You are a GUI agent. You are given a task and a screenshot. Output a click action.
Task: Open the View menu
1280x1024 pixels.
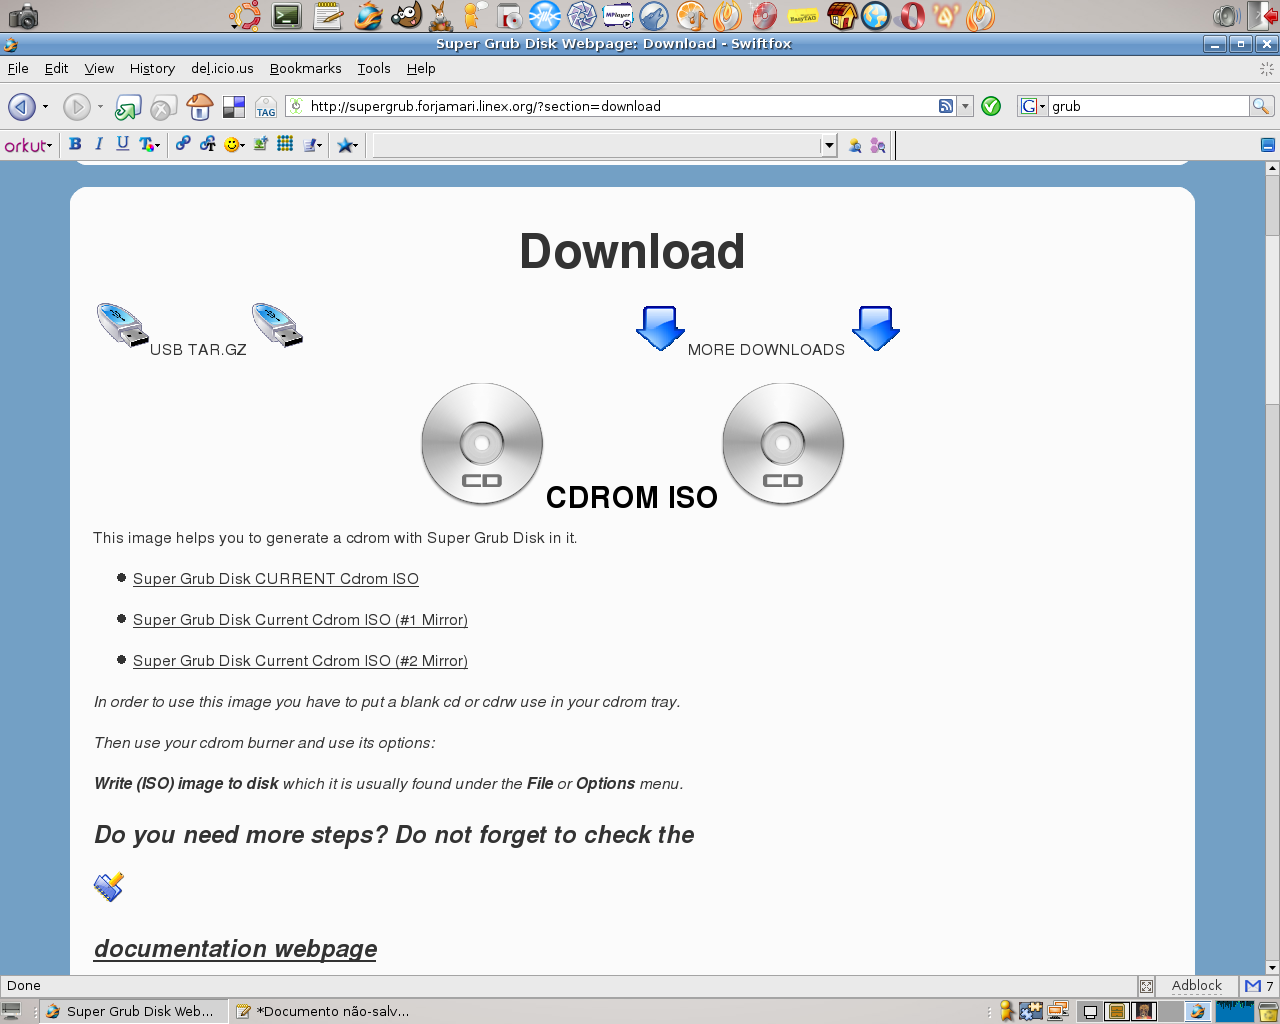99,68
